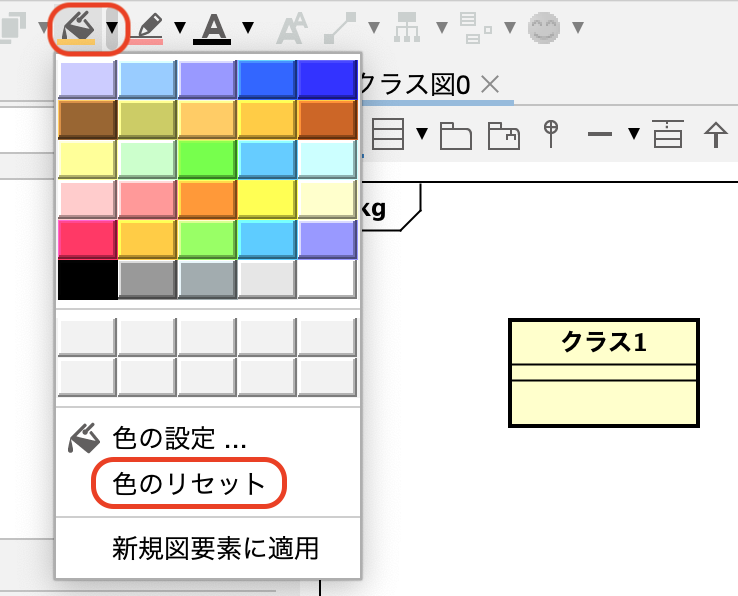Viewport: 738px width, 596px height.
Task: Click the line color pen icon
Action: pyautogui.click(x=147, y=28)
